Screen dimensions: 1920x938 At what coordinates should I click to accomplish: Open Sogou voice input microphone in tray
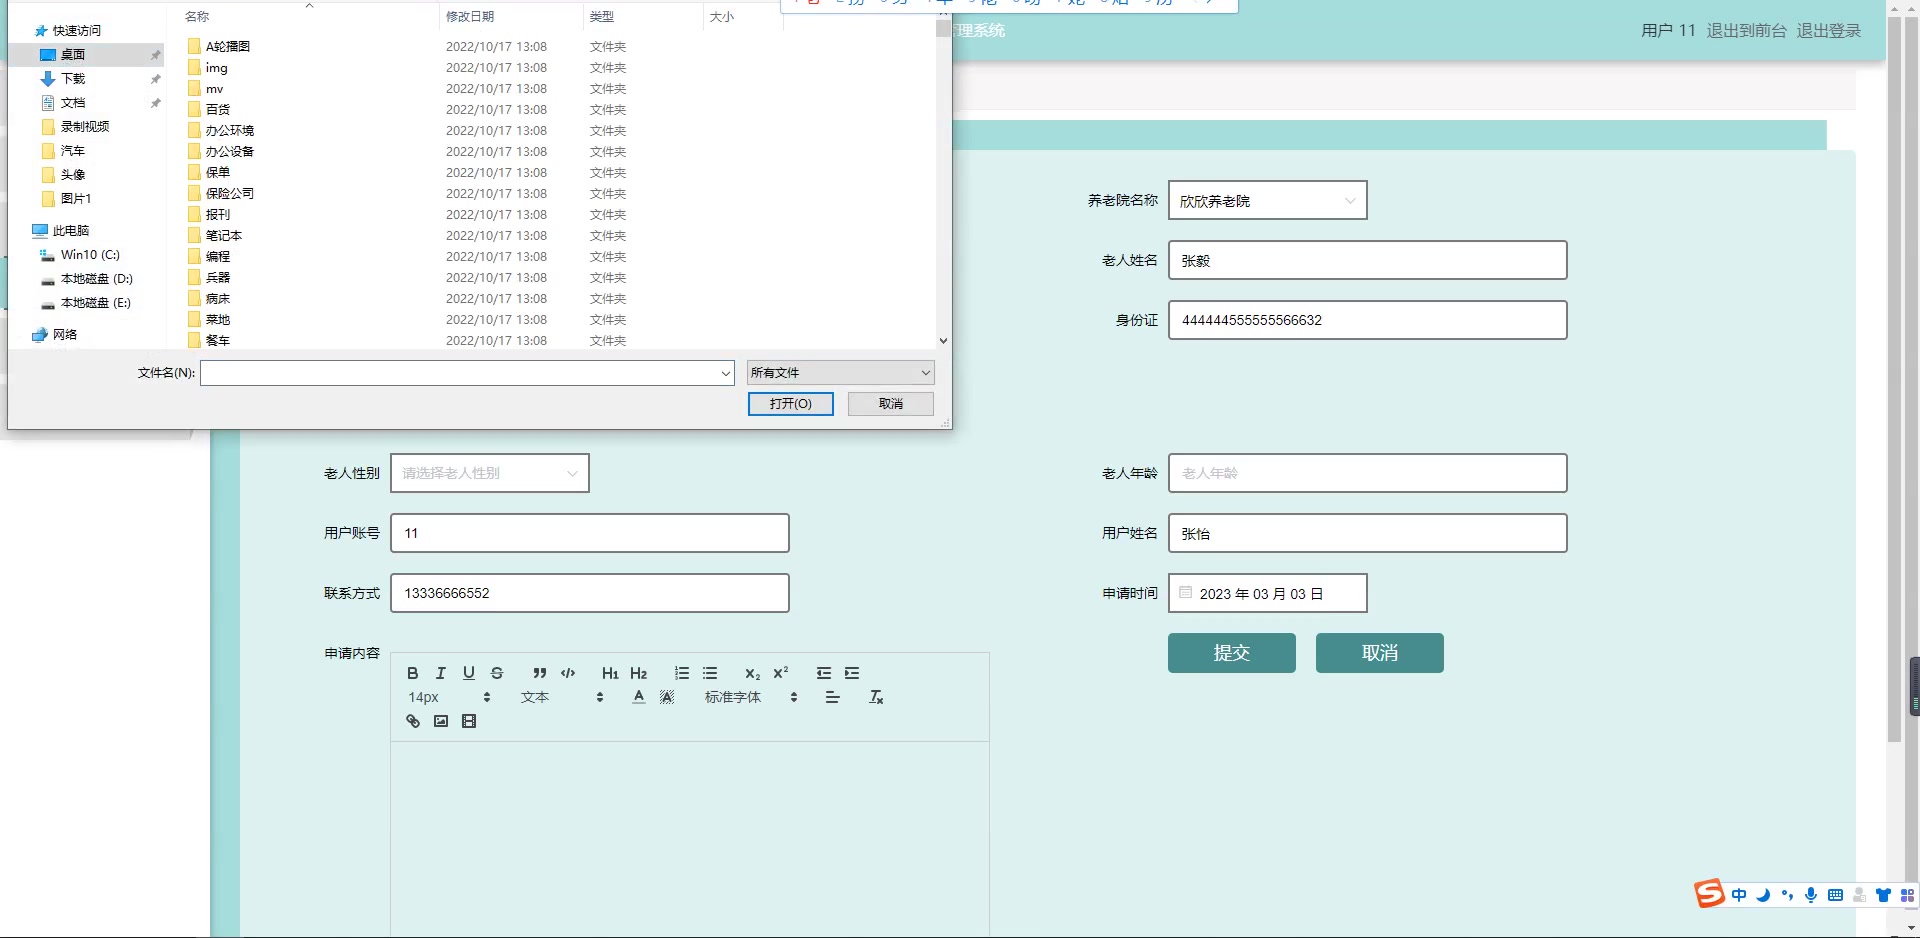pos(1811,895)
